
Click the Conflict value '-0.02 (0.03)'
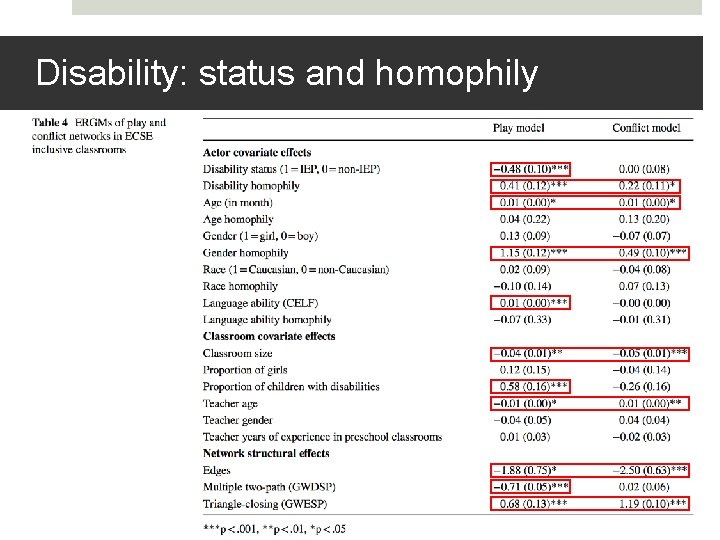pos(641,437)
